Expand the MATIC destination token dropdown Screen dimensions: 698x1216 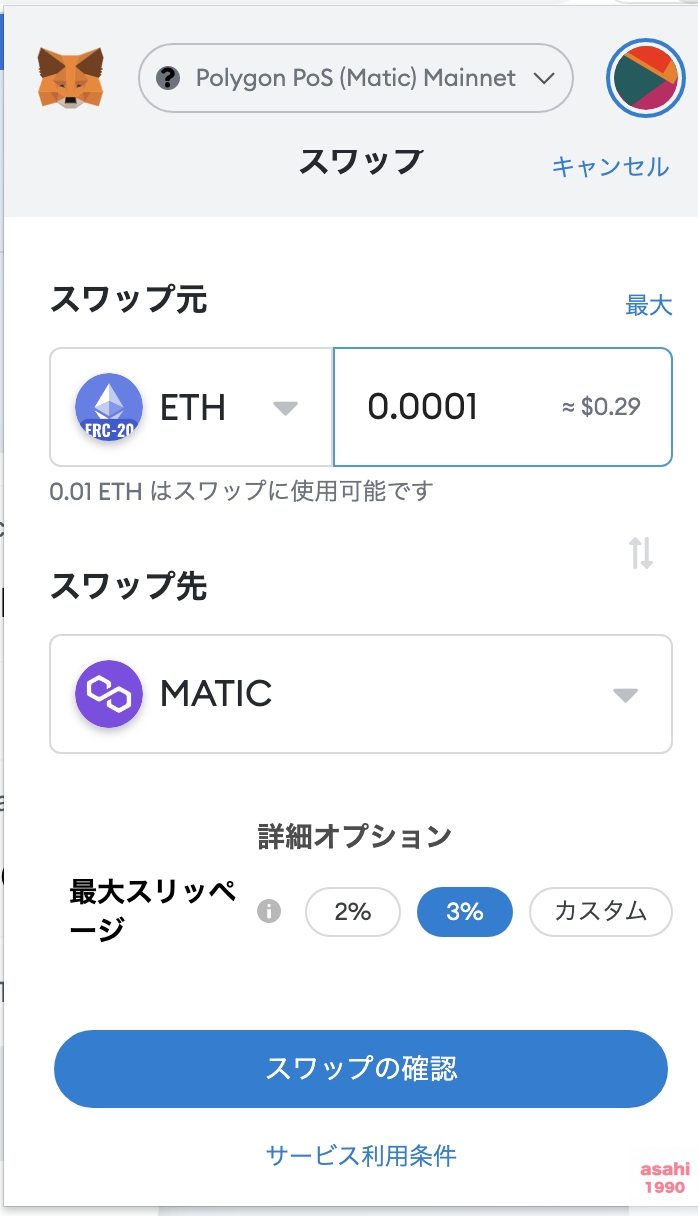point(625,694)
